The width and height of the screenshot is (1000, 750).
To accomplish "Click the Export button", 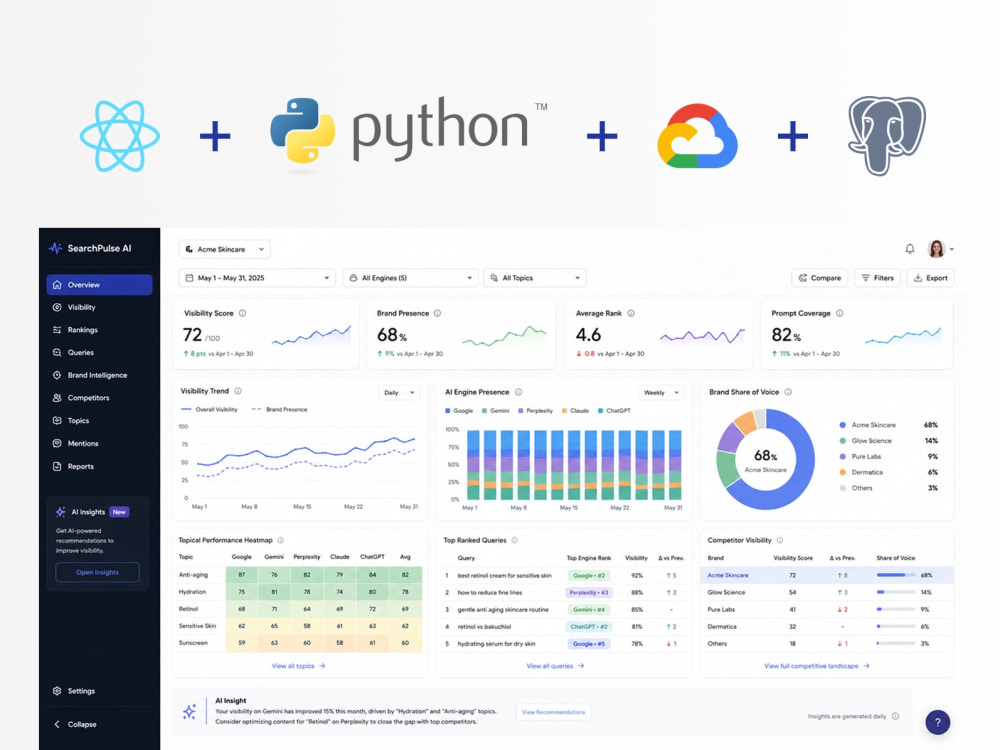I will pos(930,278).
